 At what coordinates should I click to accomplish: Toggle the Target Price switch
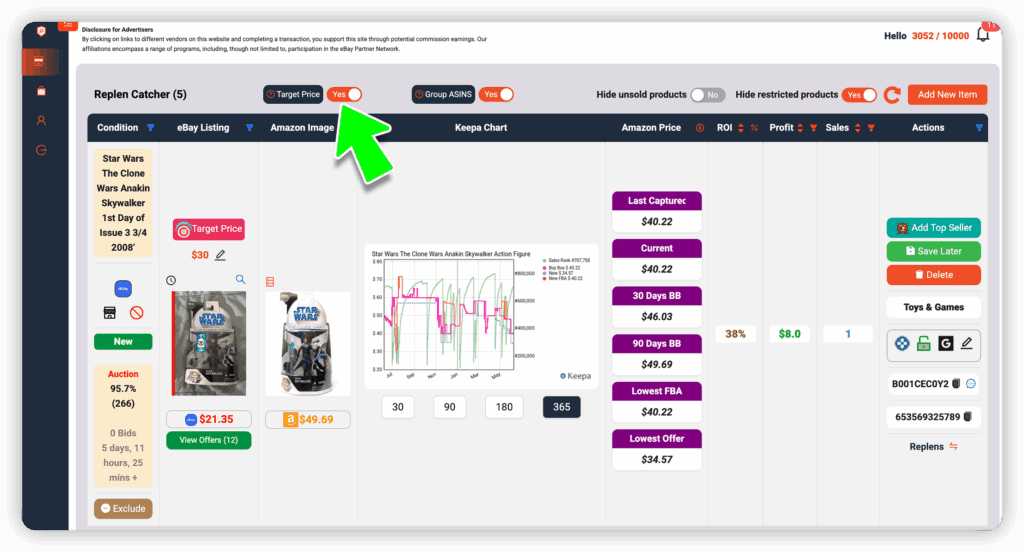tap(344, 95)
